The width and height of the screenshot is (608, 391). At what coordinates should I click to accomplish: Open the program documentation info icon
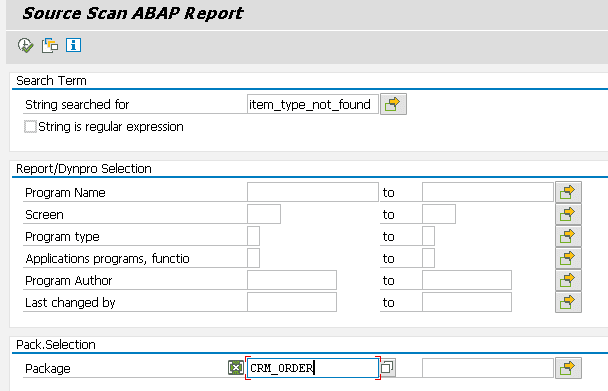click(x=73, y=45)
